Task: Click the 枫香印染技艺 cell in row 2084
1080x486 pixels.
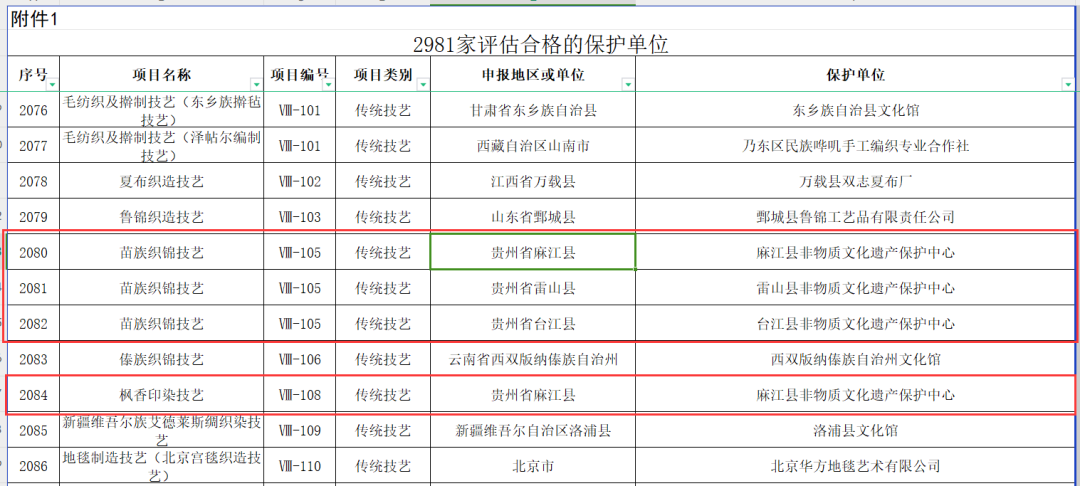Action: (162, 395)
